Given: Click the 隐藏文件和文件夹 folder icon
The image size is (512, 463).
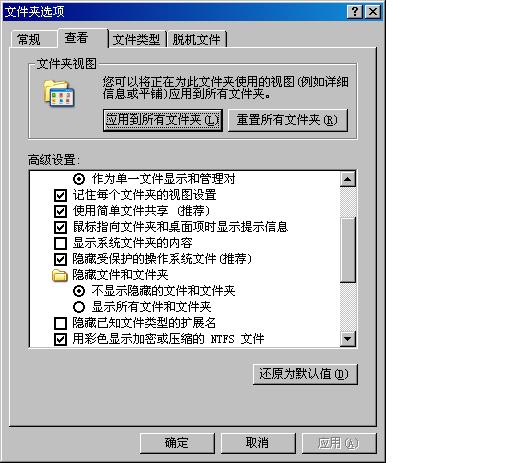Looking at the screenshot, I should 60,275.
